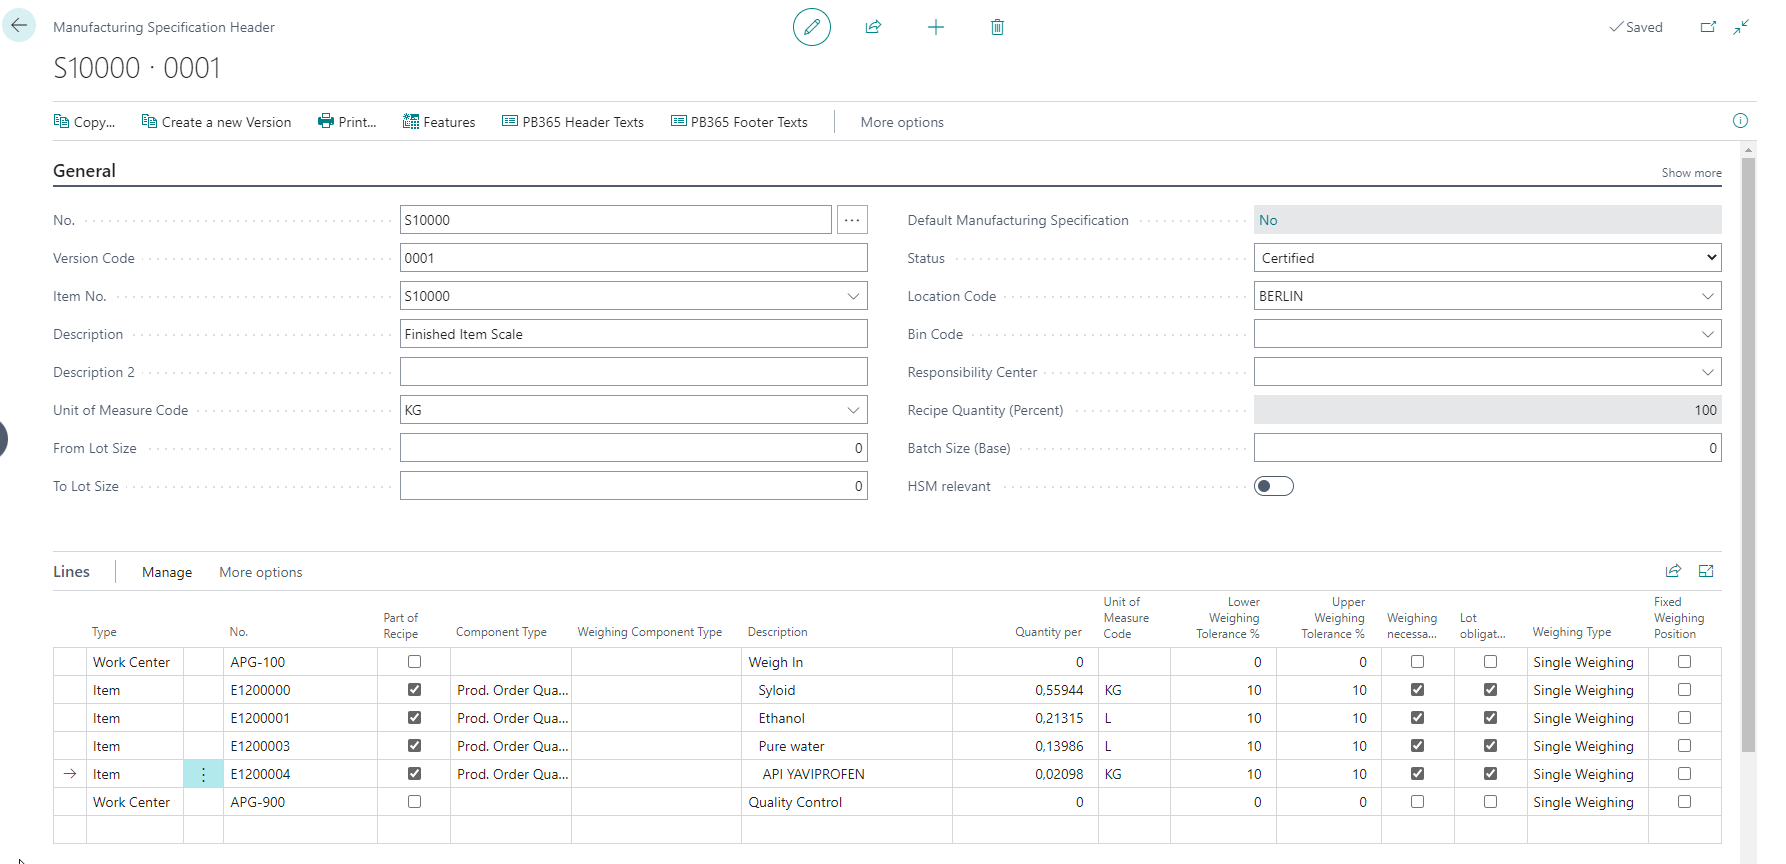Expand Location Code dropdown with BERLIN
This screenshot has height=864, width=1786.
[x=1707, y=296]
